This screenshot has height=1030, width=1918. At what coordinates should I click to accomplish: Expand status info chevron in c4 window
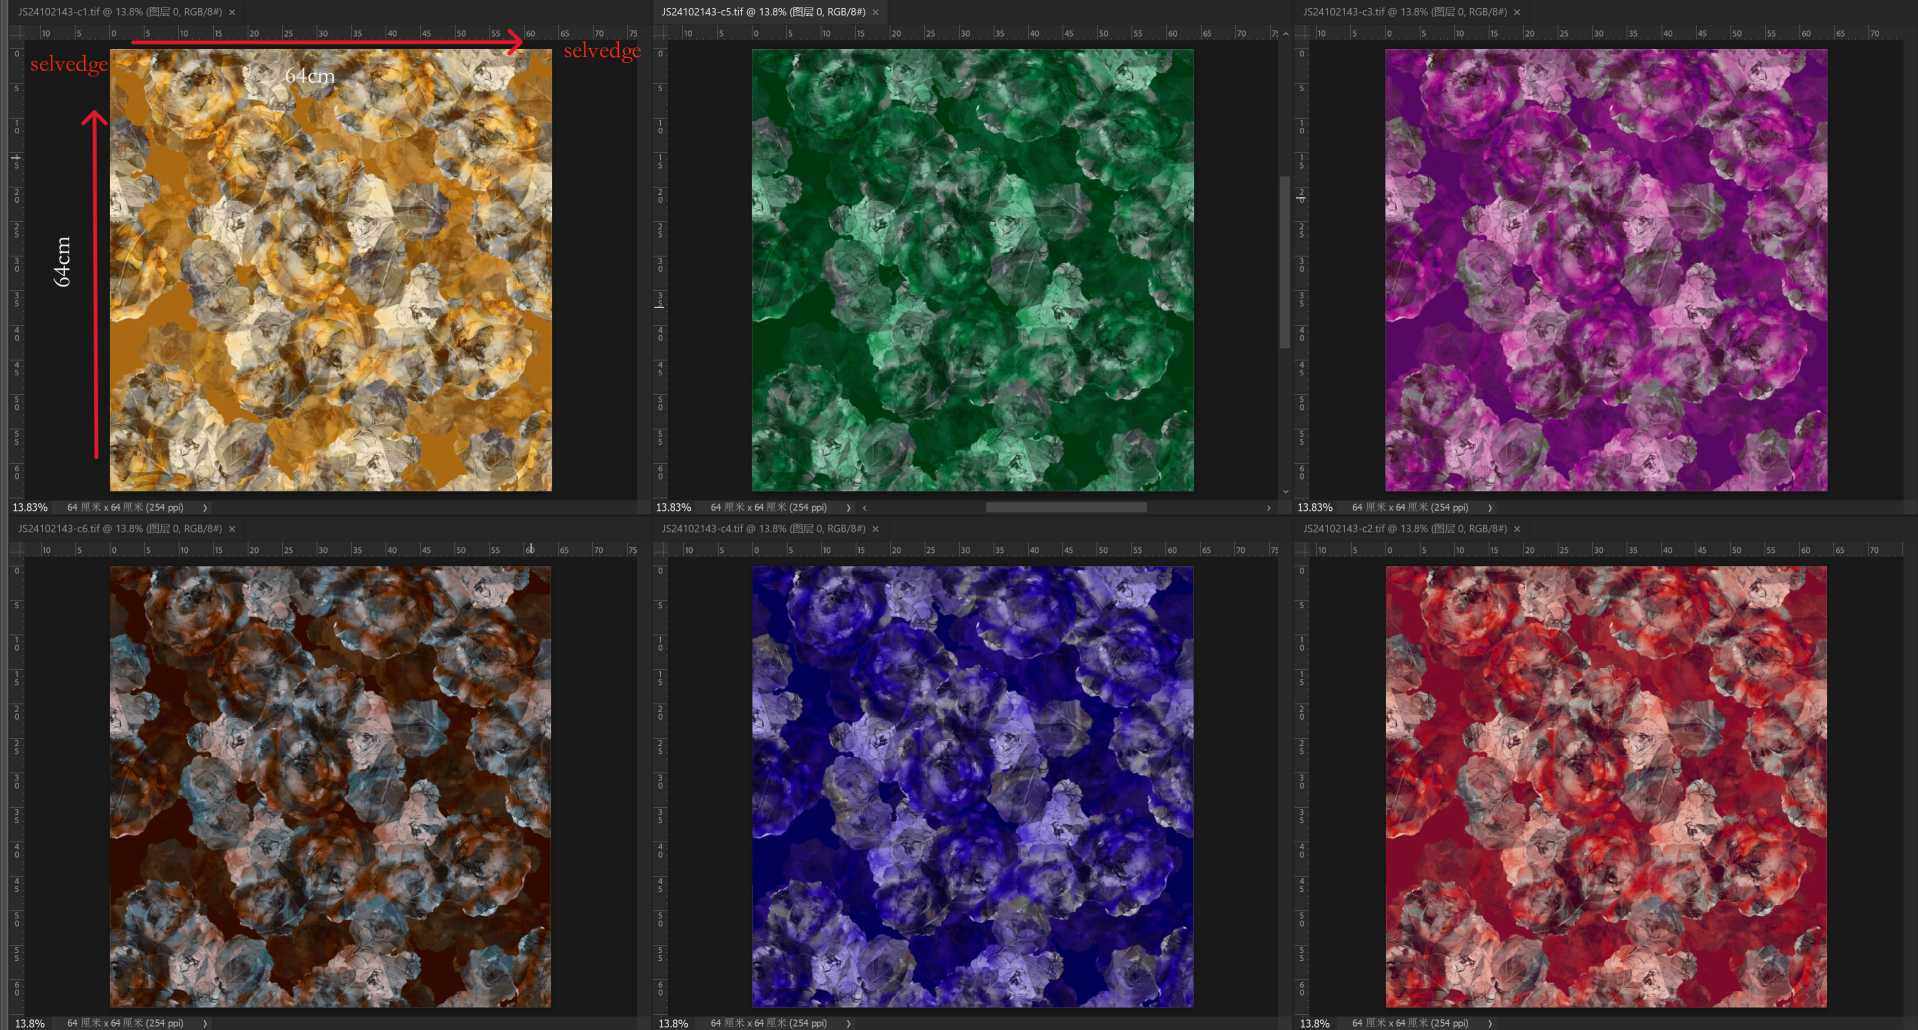(848, 1024)
